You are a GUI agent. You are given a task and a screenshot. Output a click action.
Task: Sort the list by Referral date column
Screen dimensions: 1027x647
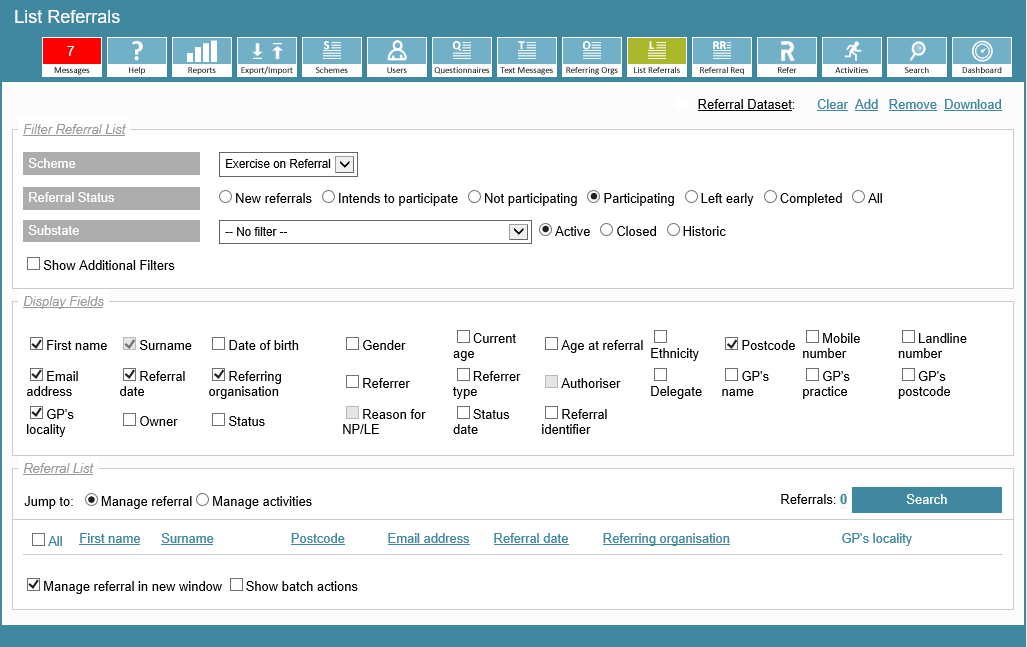click(531, 538)
